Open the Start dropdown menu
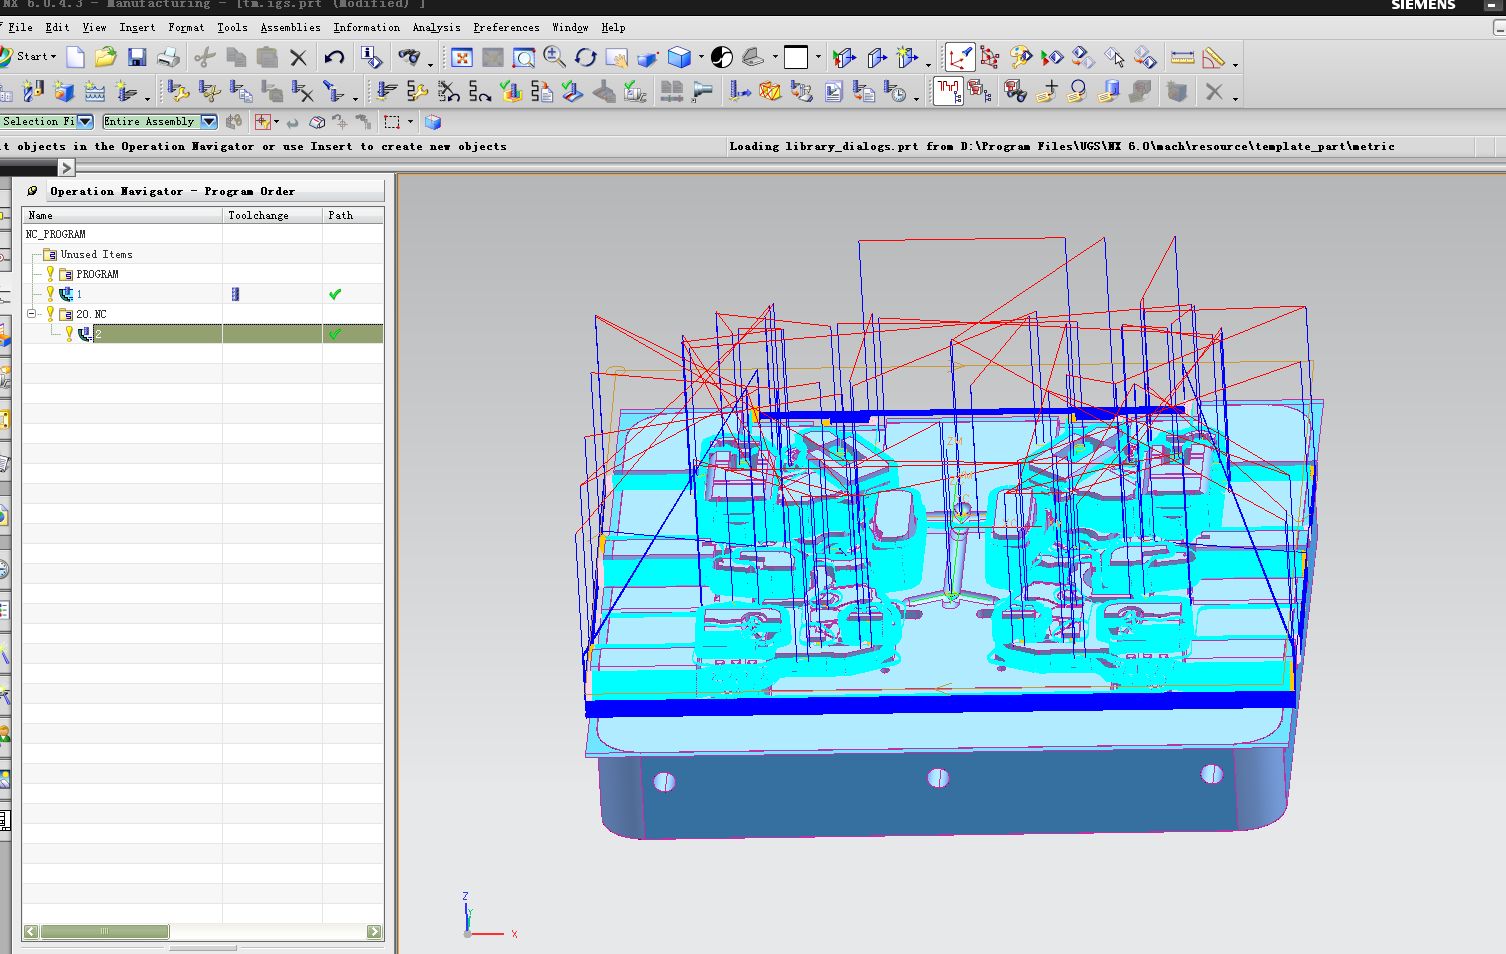This screenshot has height=954, width=1506. [30, 57]
